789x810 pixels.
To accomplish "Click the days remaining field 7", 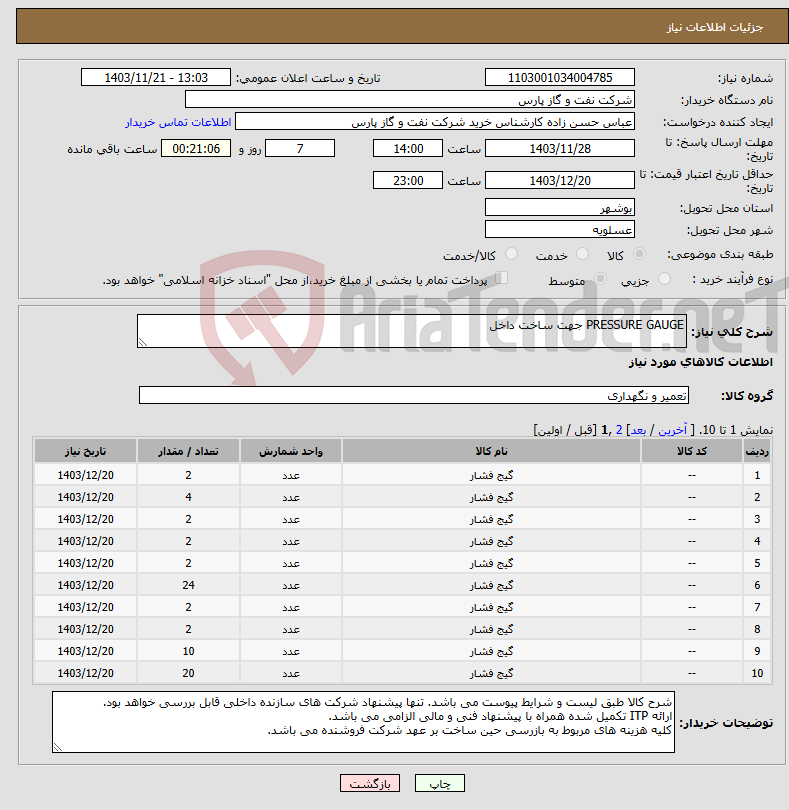I will pyautogui.click(x=300, y=149).
